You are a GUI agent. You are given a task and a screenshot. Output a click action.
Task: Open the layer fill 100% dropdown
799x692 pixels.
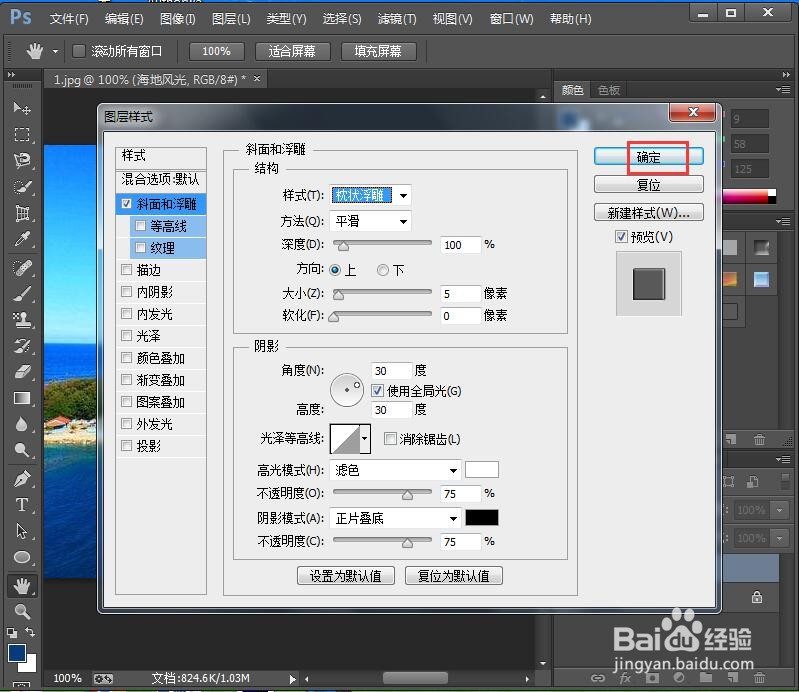(x=780, y=538)
